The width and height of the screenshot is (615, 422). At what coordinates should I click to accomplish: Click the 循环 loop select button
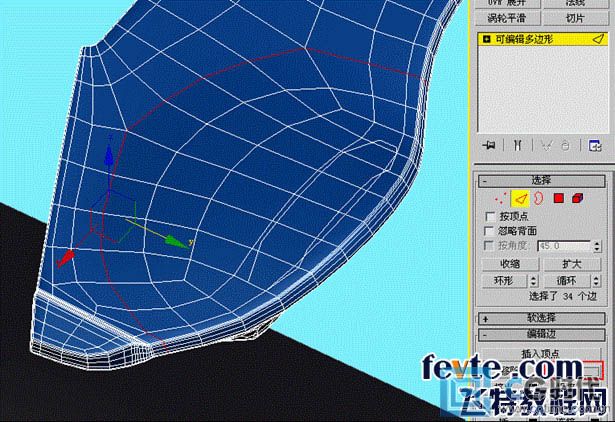coord(568,281)
